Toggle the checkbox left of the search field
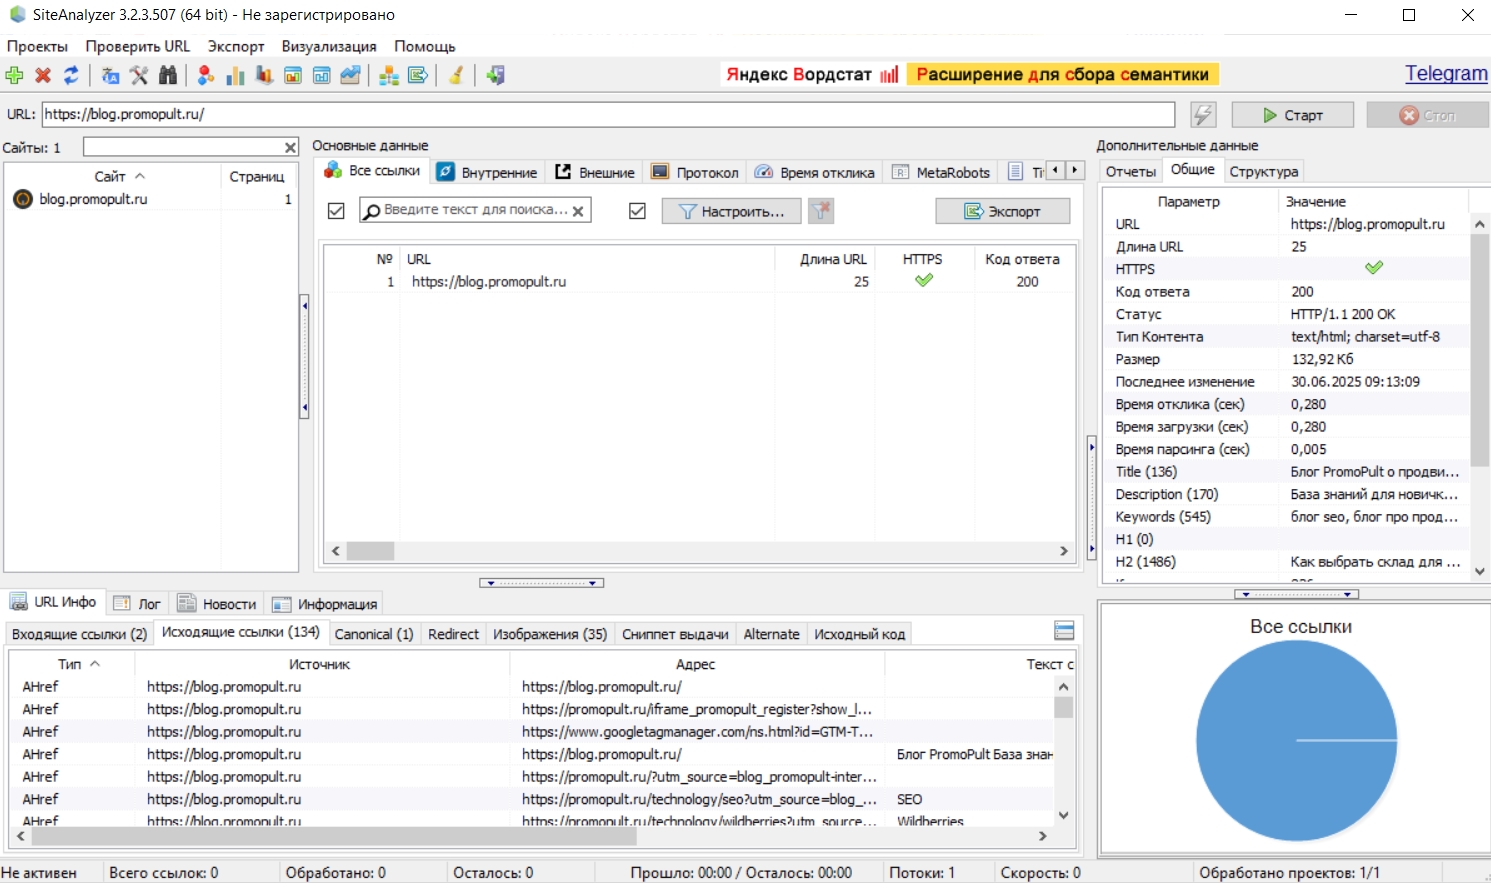 336,211
